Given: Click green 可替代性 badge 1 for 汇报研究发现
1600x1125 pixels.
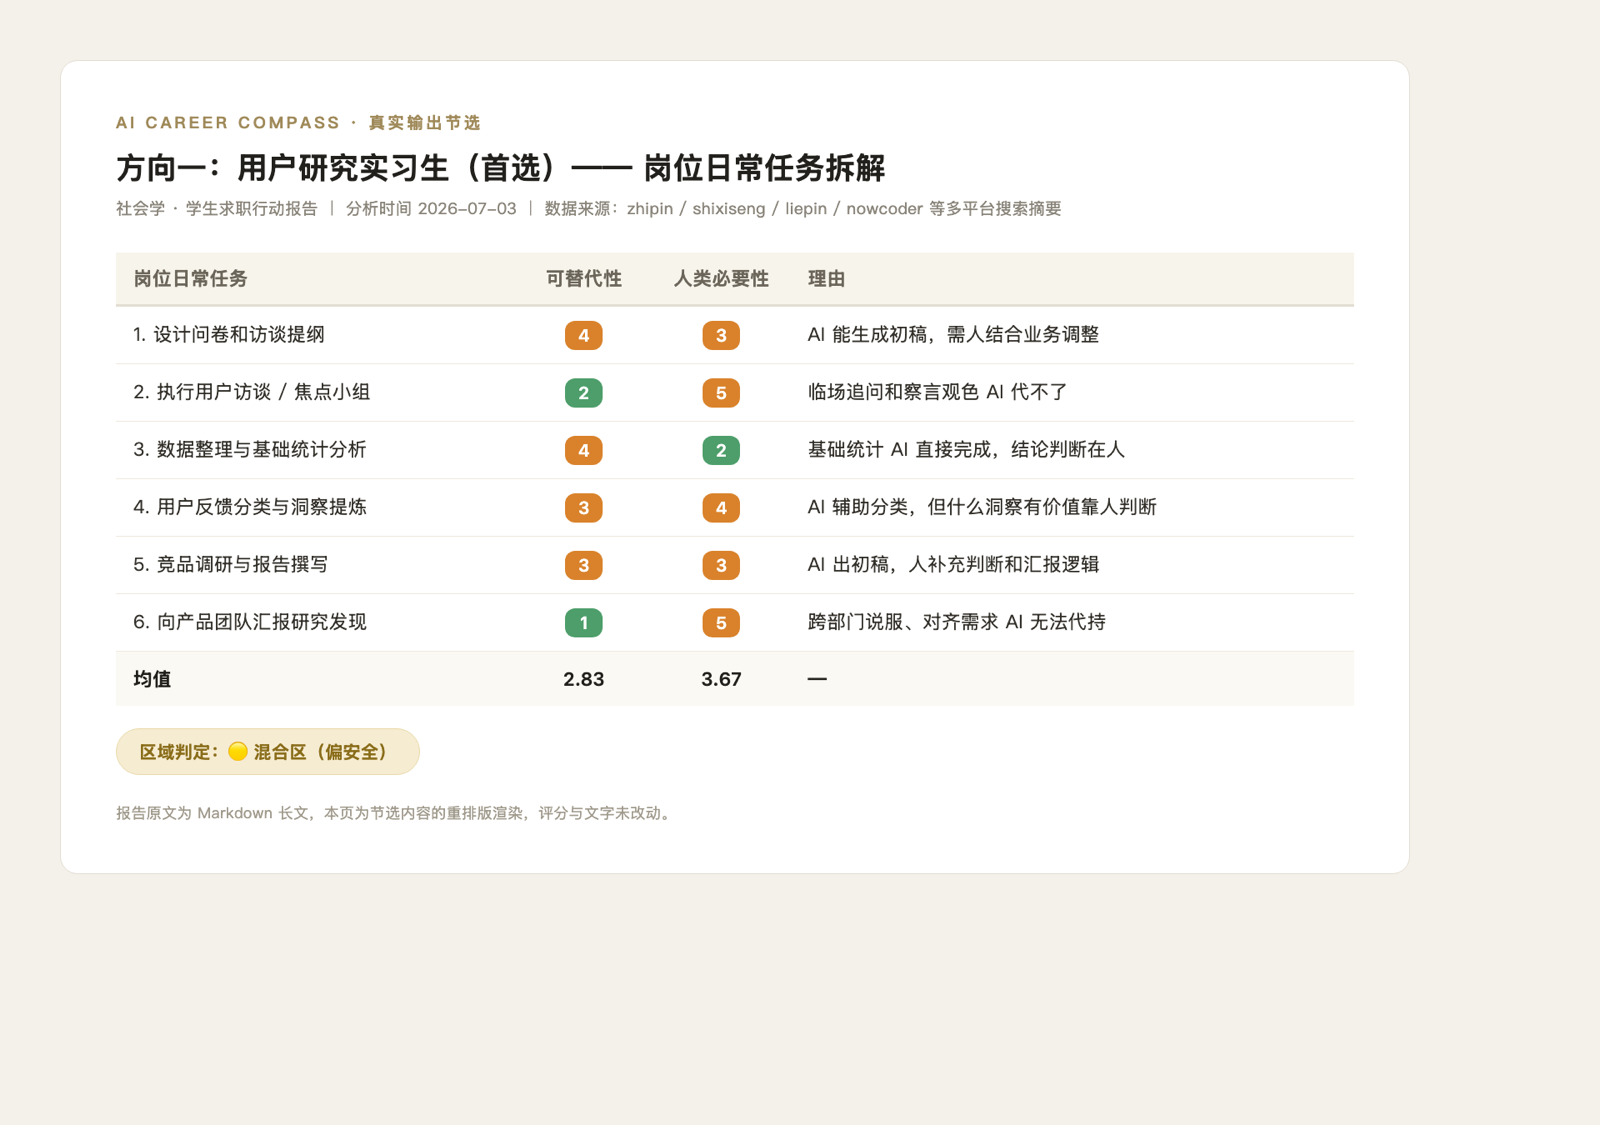Looking at the screenshot, I should click(x=584, y=622).
